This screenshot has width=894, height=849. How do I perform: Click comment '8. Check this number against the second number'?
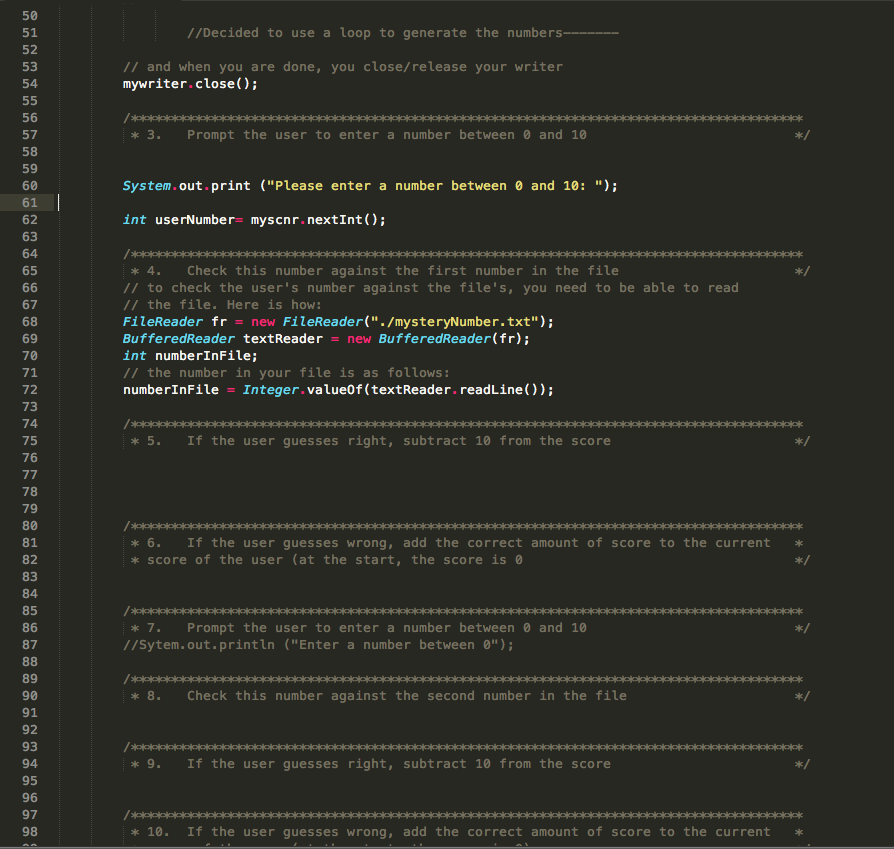pos(379,696)
